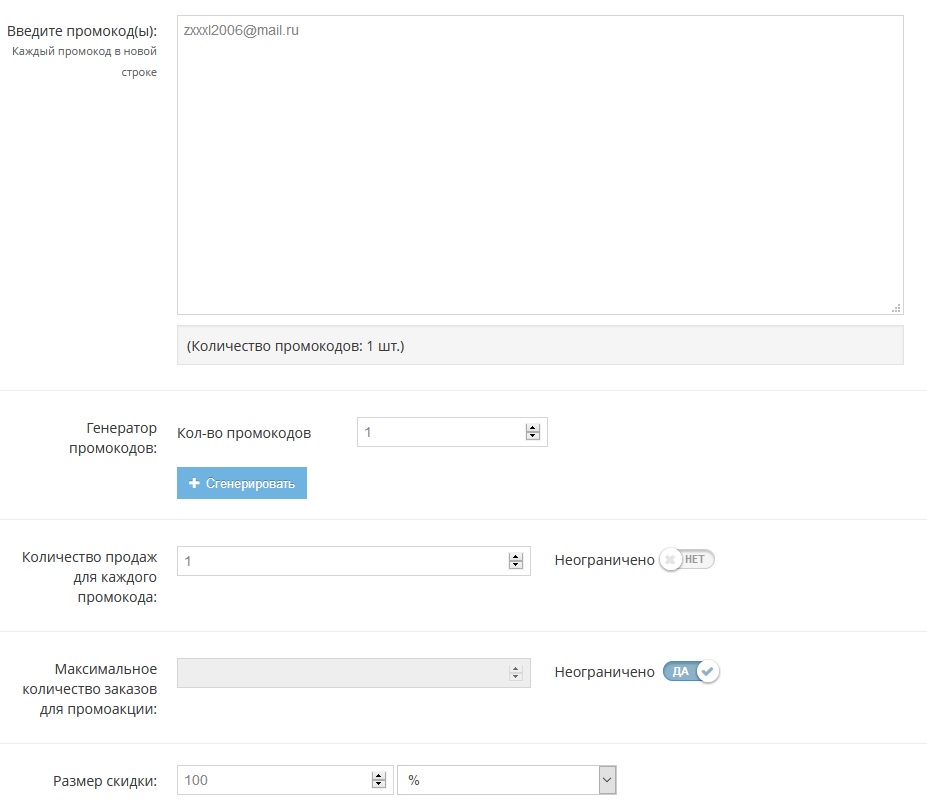This screenshot has height=805, width=927.
Task: Toggle unlimited sales switch showing НЕТ
Action: 687,559
